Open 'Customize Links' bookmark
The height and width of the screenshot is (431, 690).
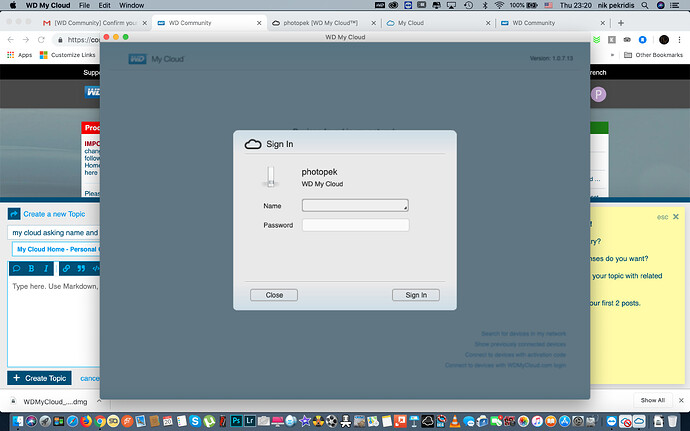click(x=67, y=55)
